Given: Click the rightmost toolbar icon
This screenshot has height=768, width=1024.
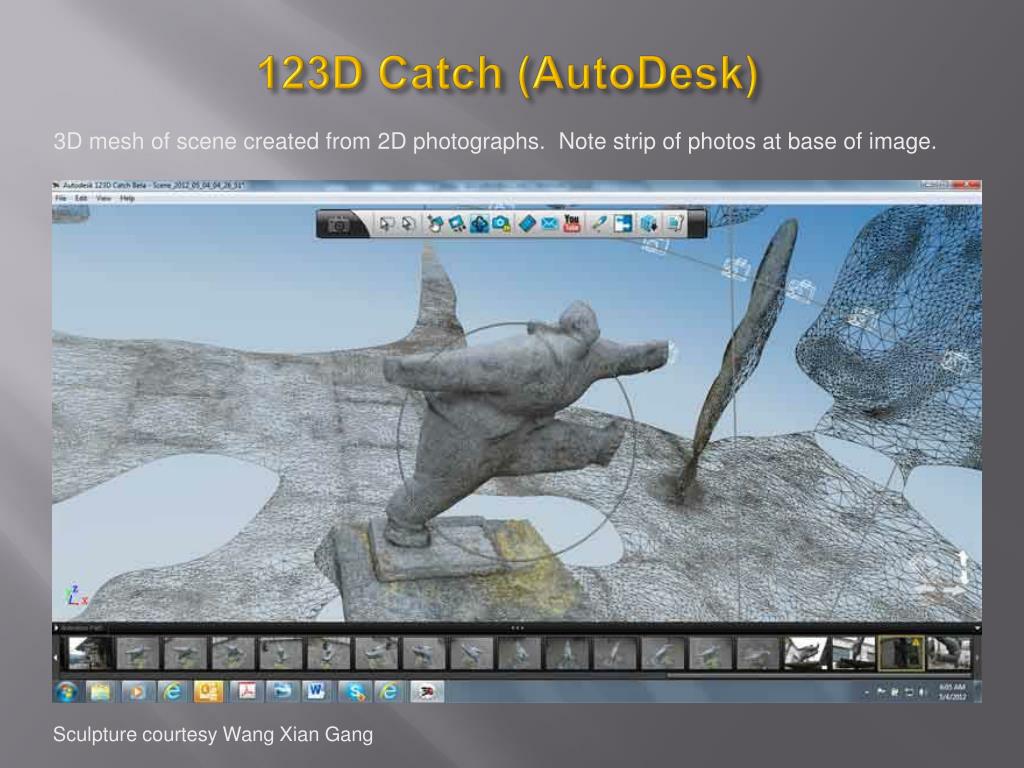Looking at the screenshot, I should (674, 225).
